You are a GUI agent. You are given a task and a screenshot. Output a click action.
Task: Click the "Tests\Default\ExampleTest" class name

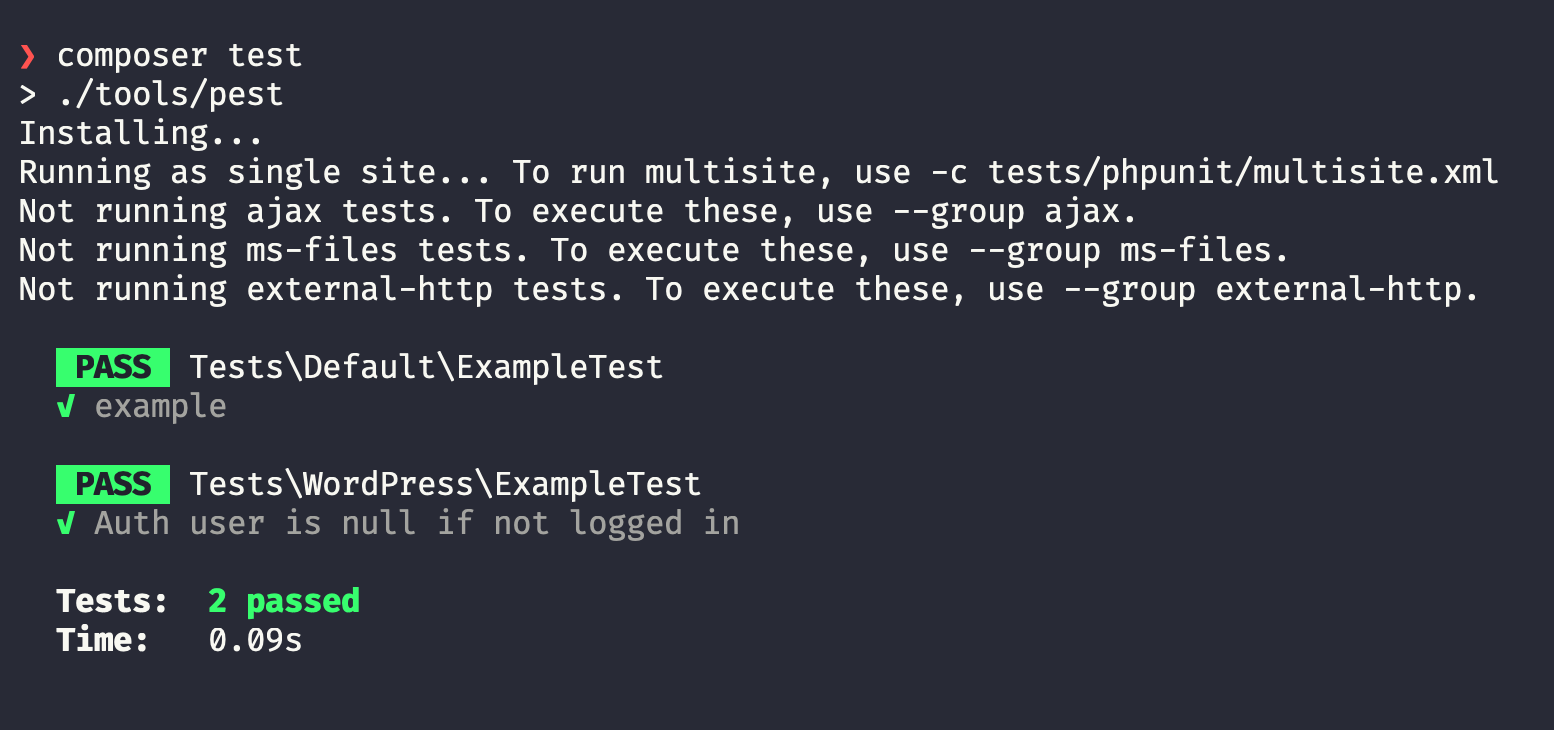(426, 368)
